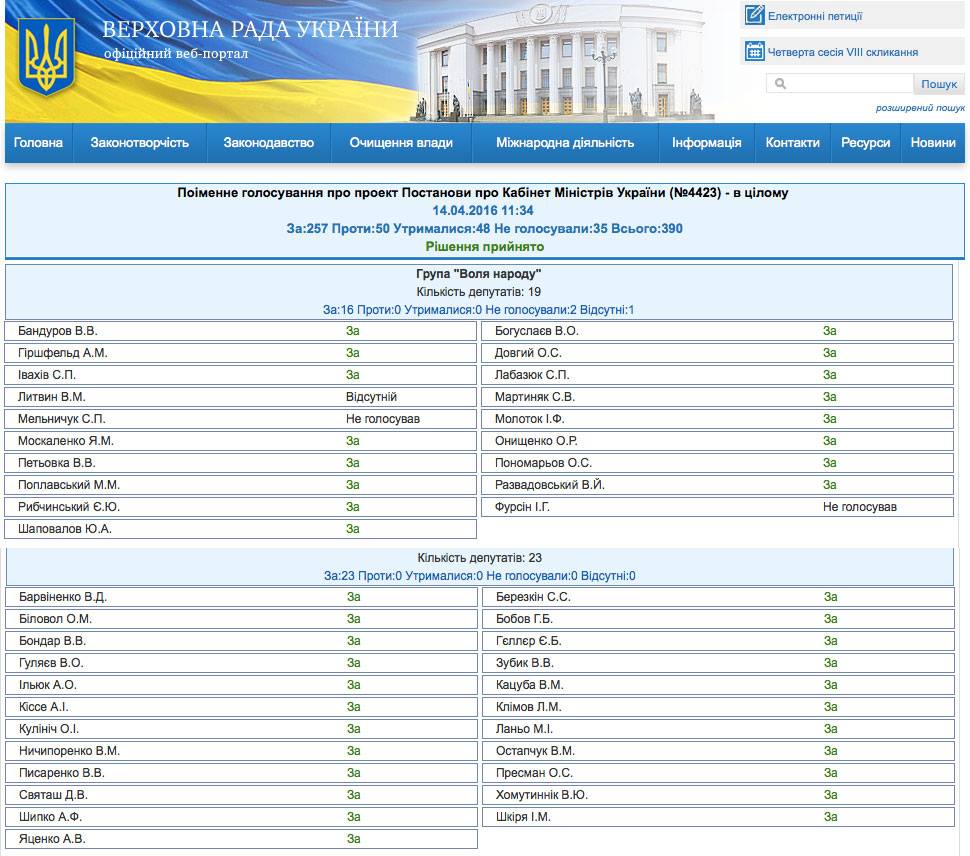Open the Законотворчість menu

pyautogui.click(x=140, y=143)
